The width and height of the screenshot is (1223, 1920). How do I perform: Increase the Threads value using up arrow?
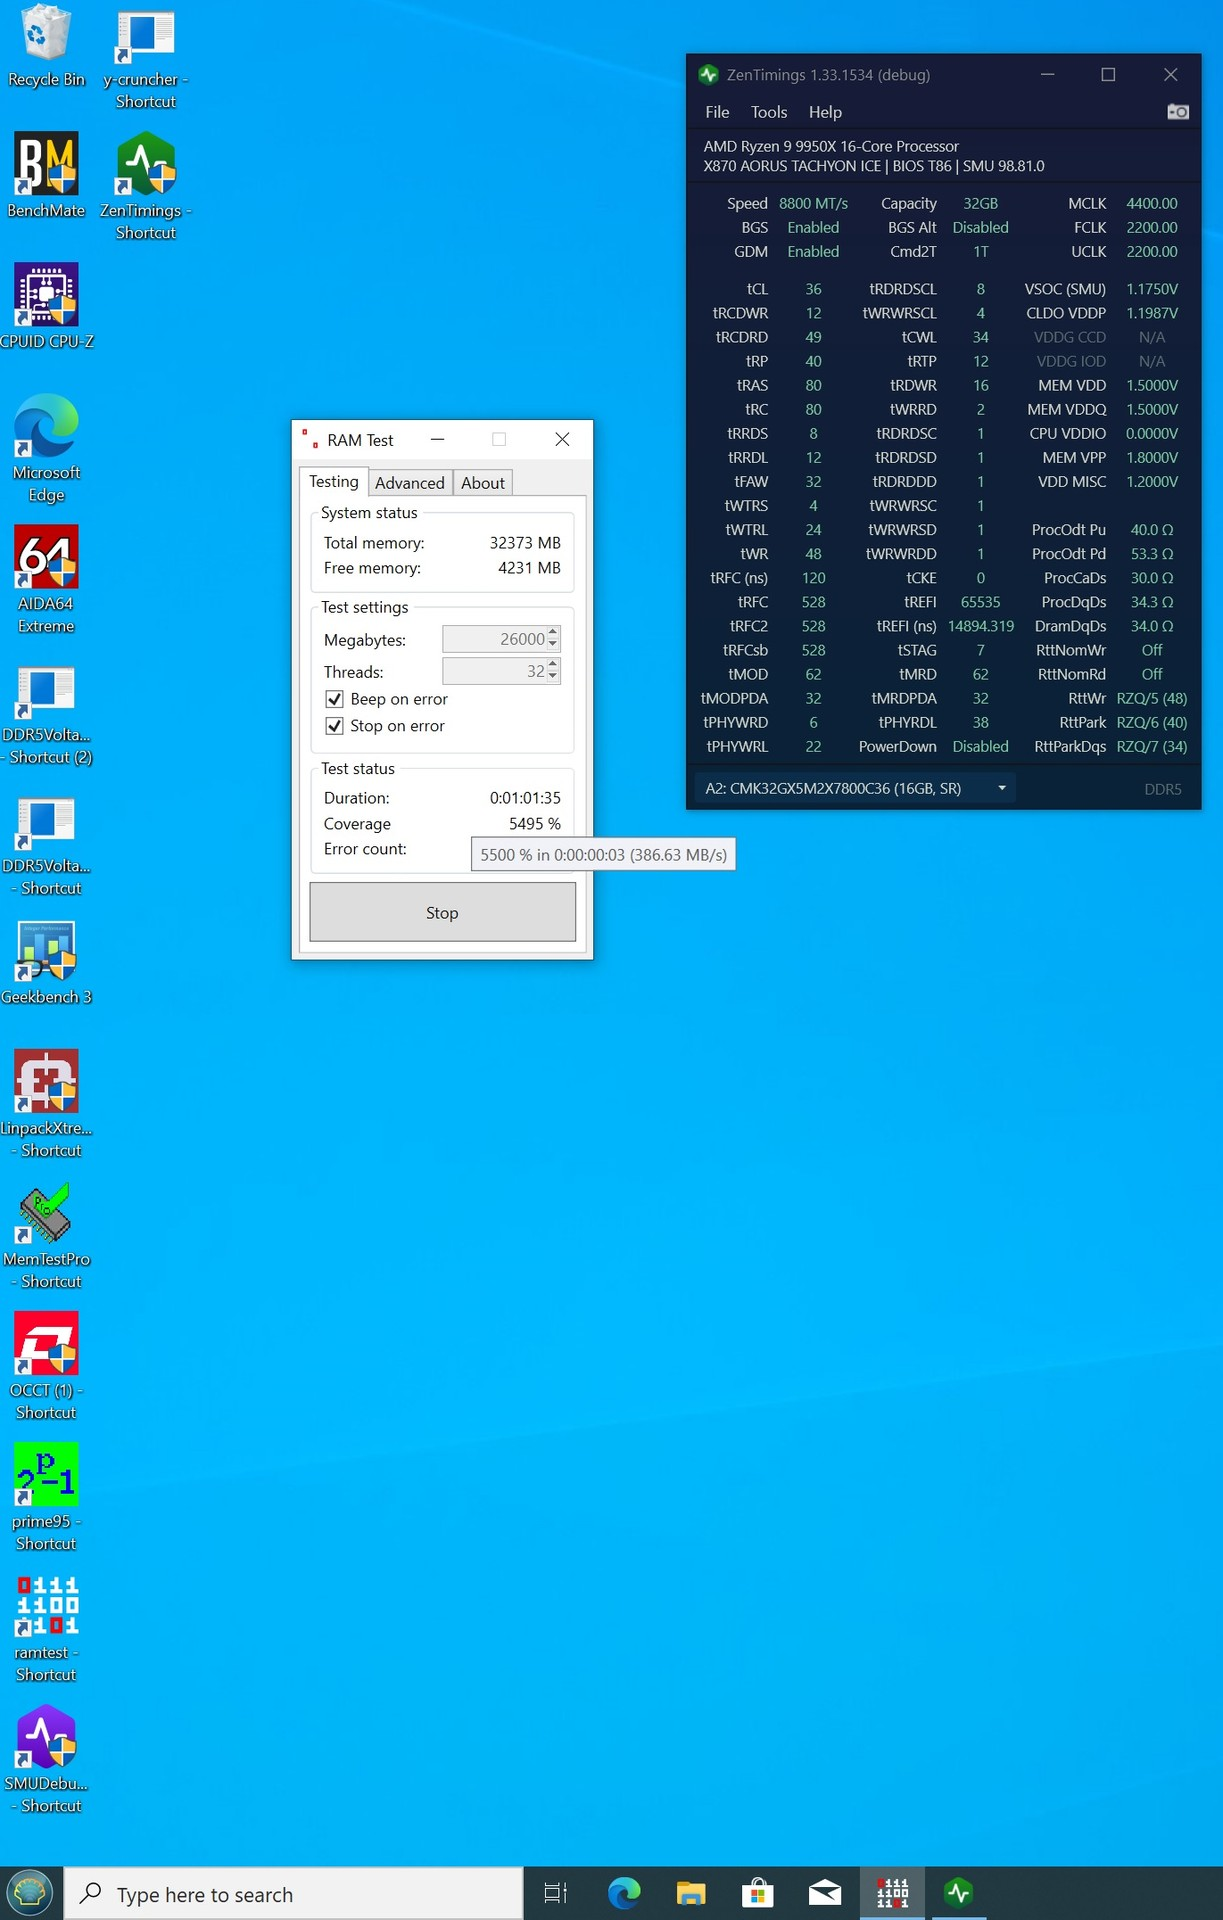pos(553,665)
